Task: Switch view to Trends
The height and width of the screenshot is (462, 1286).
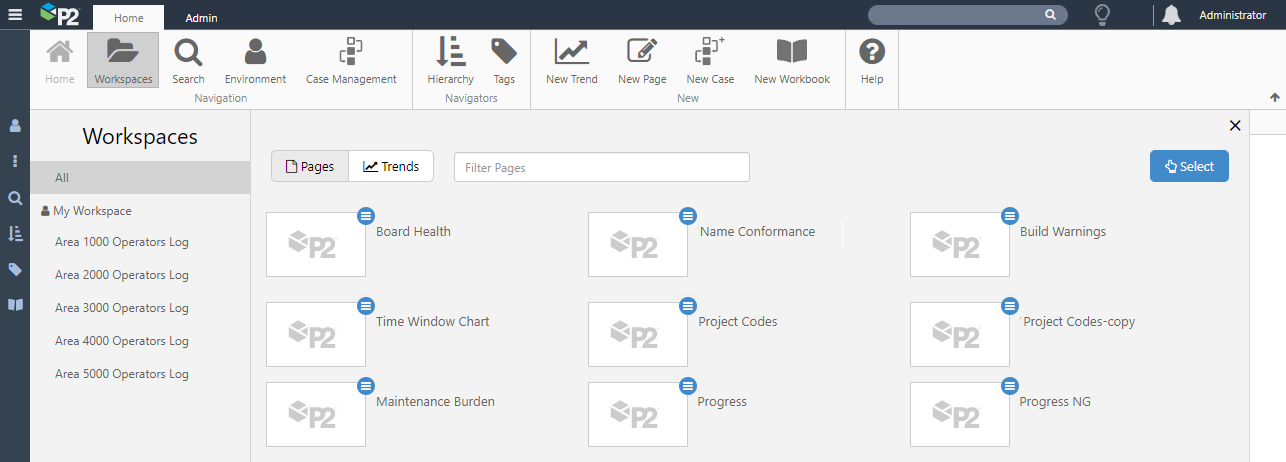Action: [x=391, y=167]
